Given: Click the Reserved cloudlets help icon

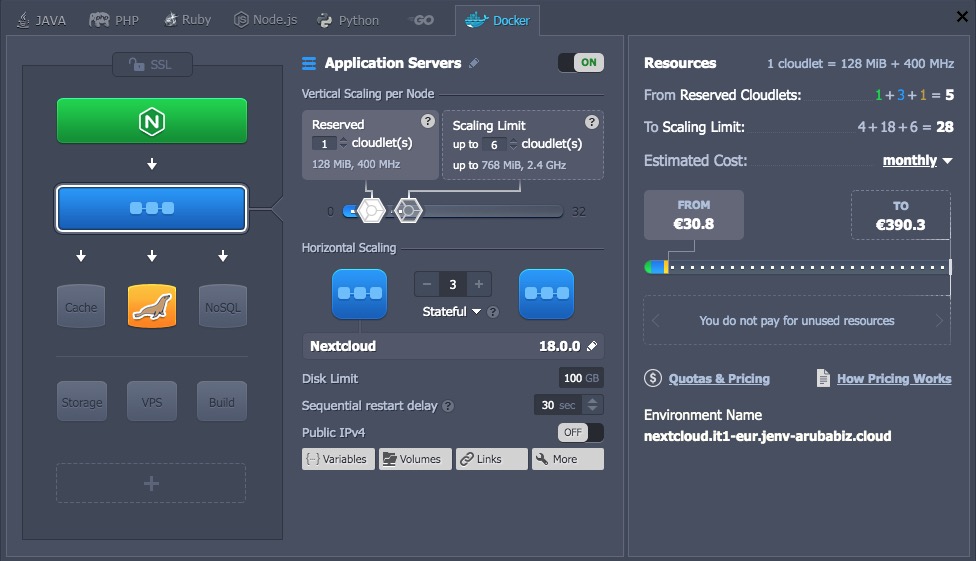Looking at the screenshot, I should (428, 122).
